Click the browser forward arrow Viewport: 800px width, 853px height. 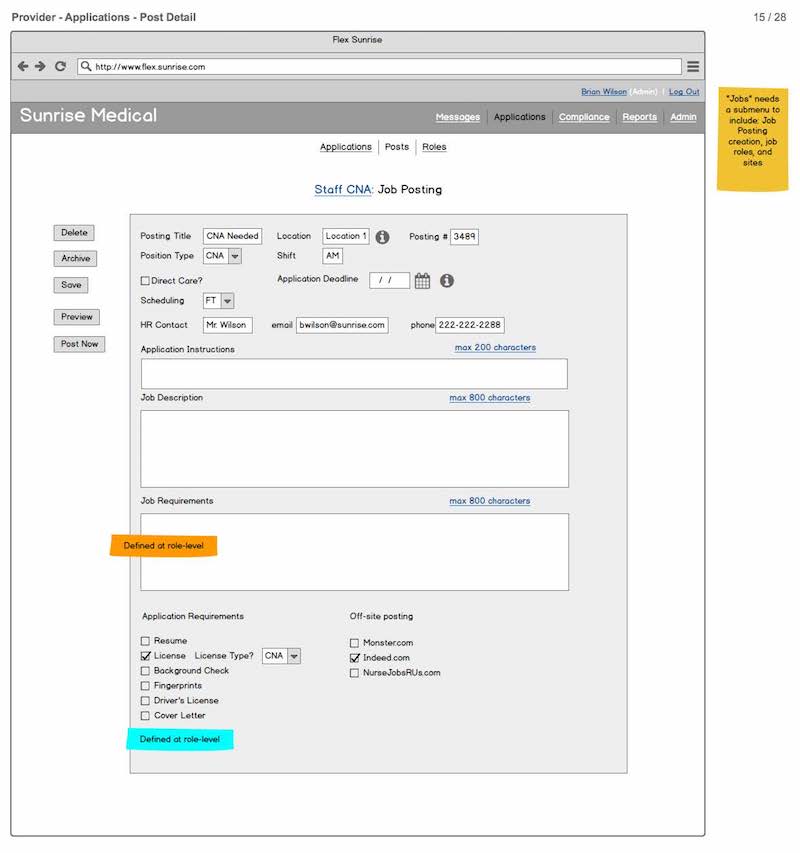pos(40,66)
